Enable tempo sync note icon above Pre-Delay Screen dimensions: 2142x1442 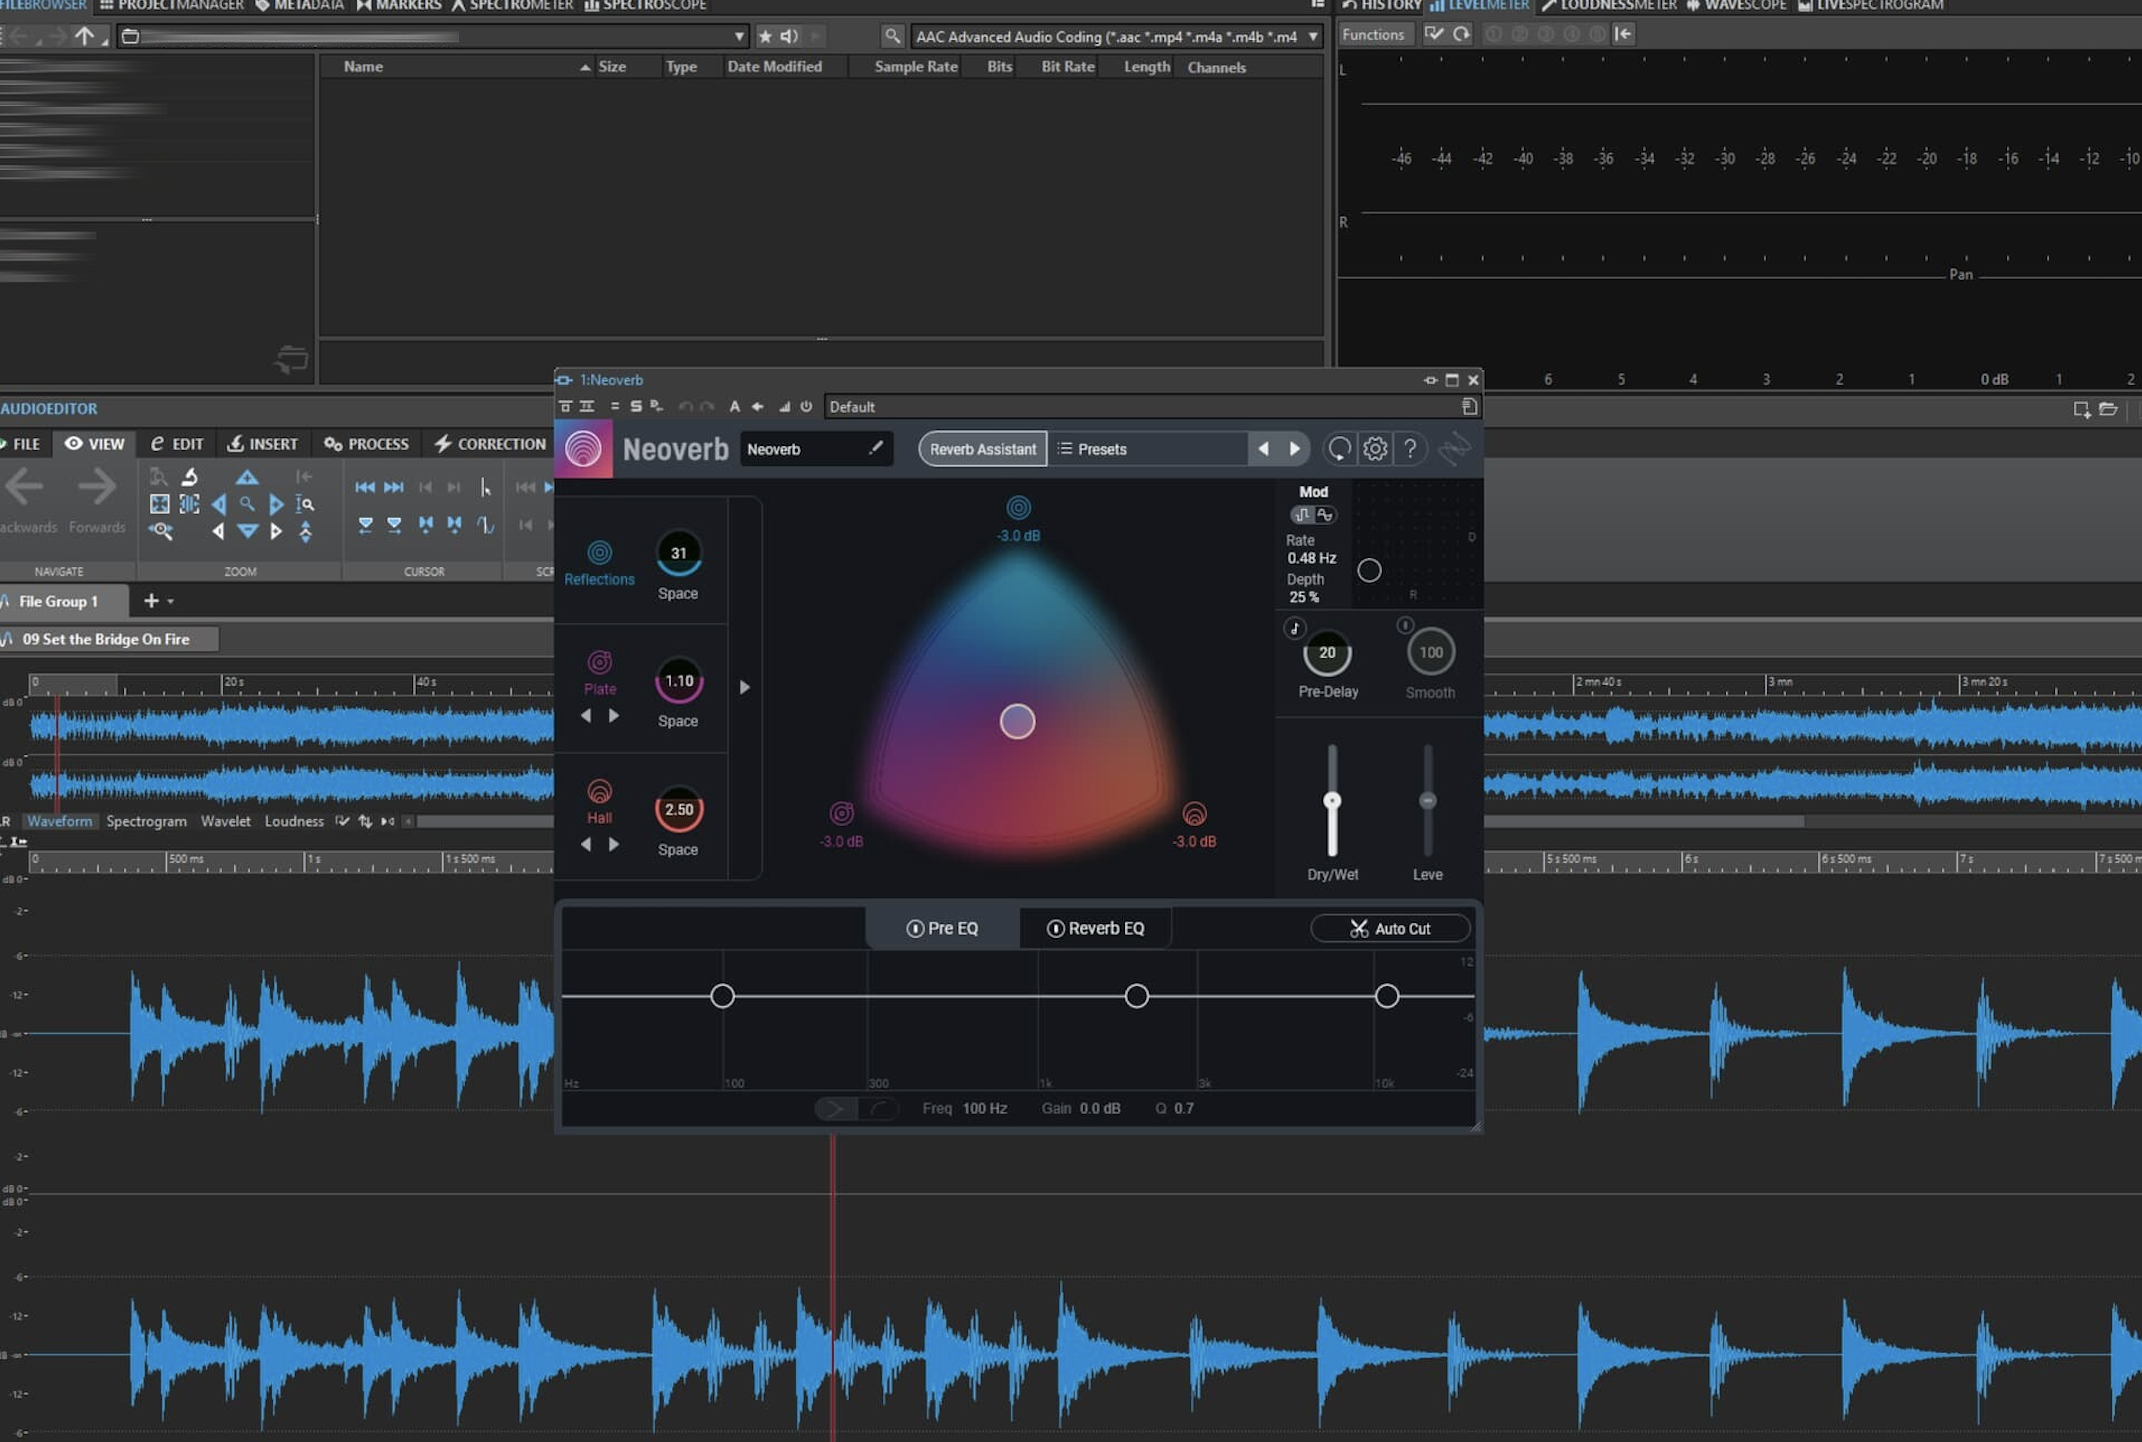(1296, 628)
